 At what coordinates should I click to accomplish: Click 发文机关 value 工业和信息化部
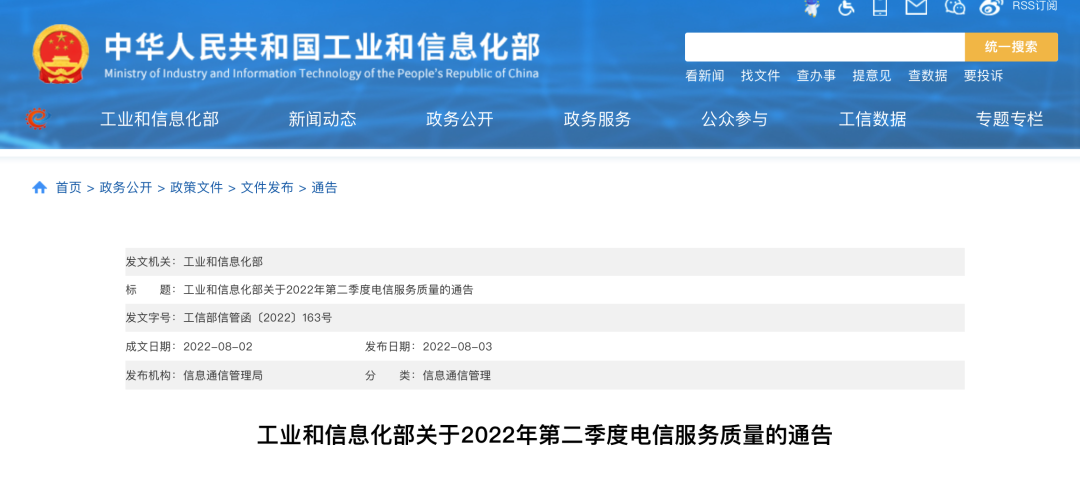pyautogui.click(x=223, y=262)
